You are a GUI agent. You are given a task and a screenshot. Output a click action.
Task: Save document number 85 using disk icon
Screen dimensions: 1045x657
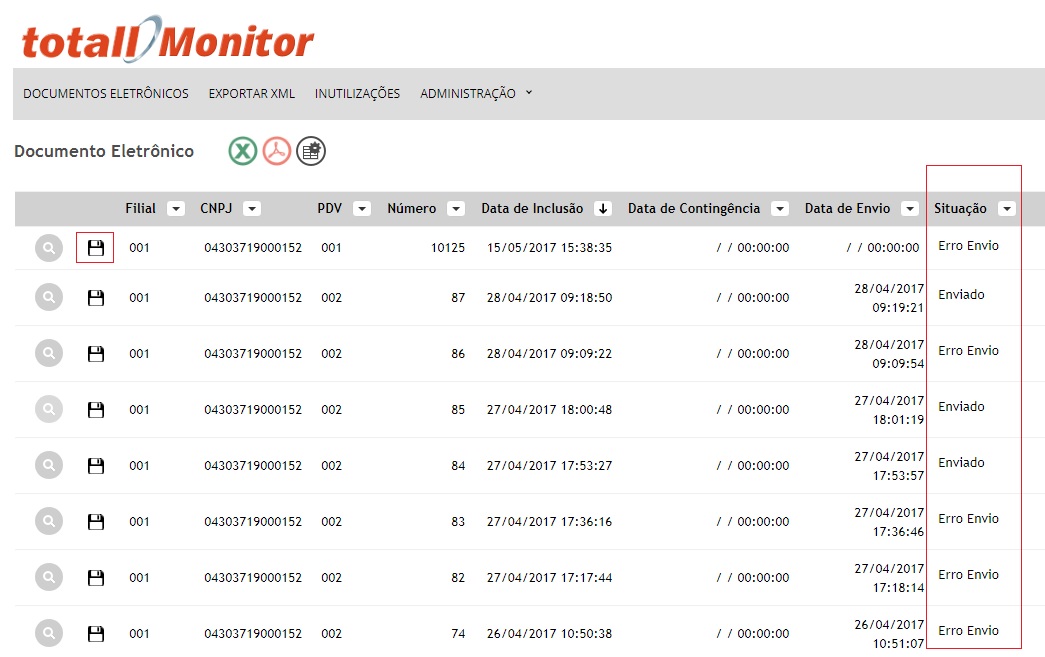click(95, 410)
